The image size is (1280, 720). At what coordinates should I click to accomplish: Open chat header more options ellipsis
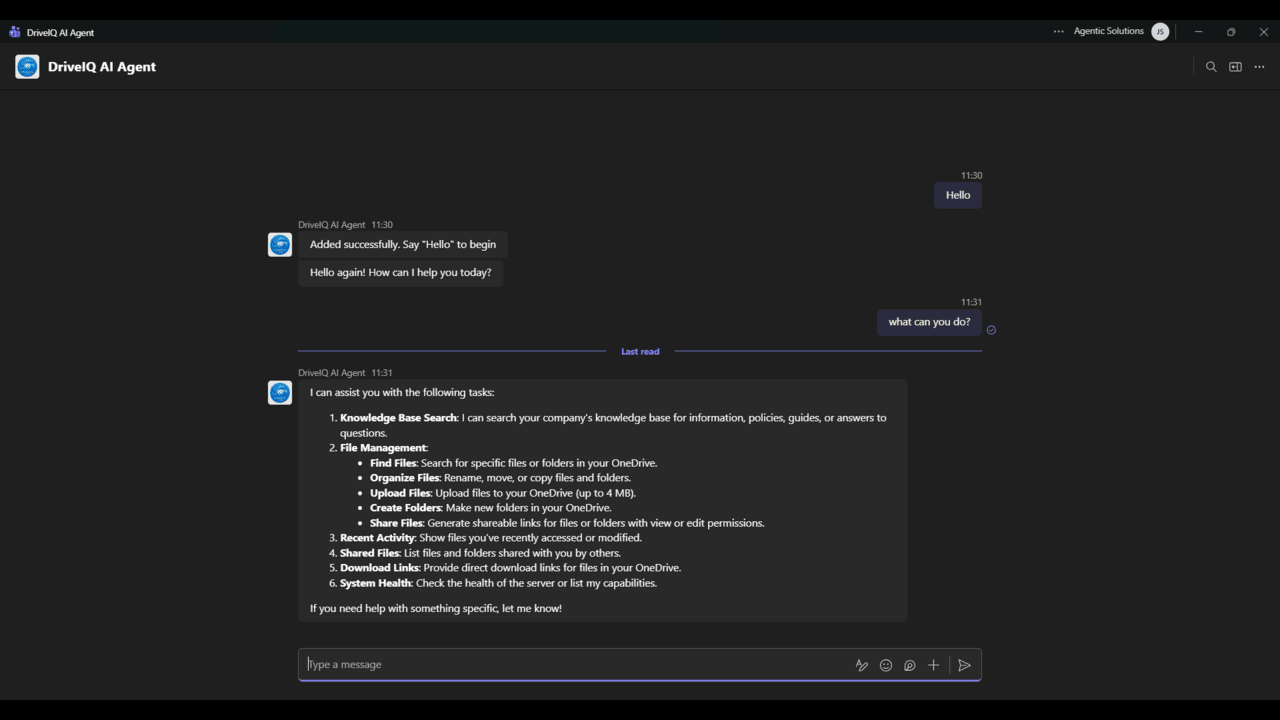tap(1259, 67)
